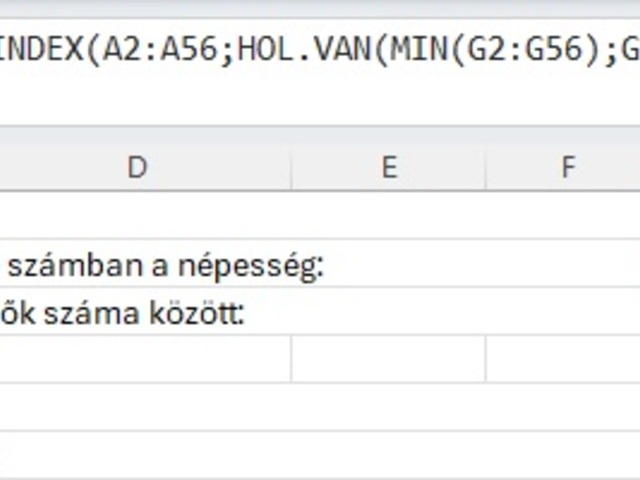Select the column E header
This screenshot has height=480, width=640.
(389, 167)
